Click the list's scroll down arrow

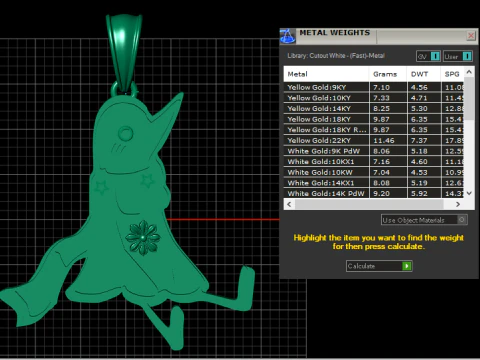tap(469, 193)
